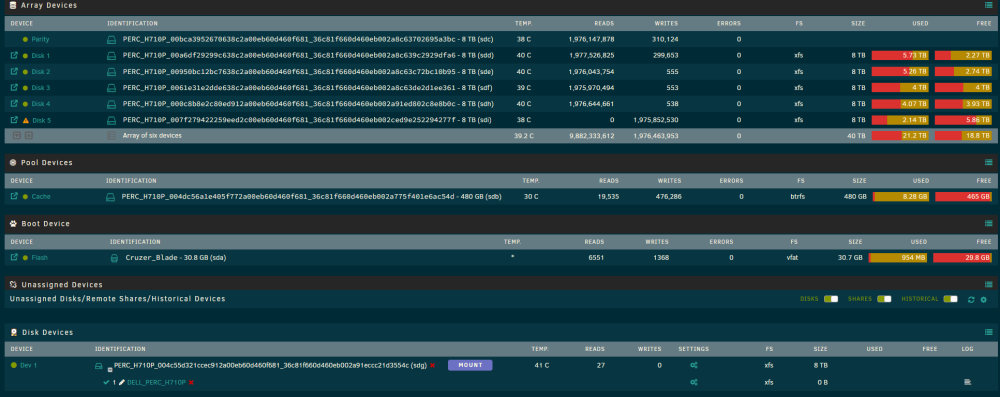Click the Cache temperature 30 C
The width and height of the screenshot is (1000, 397).
[531, 197]
